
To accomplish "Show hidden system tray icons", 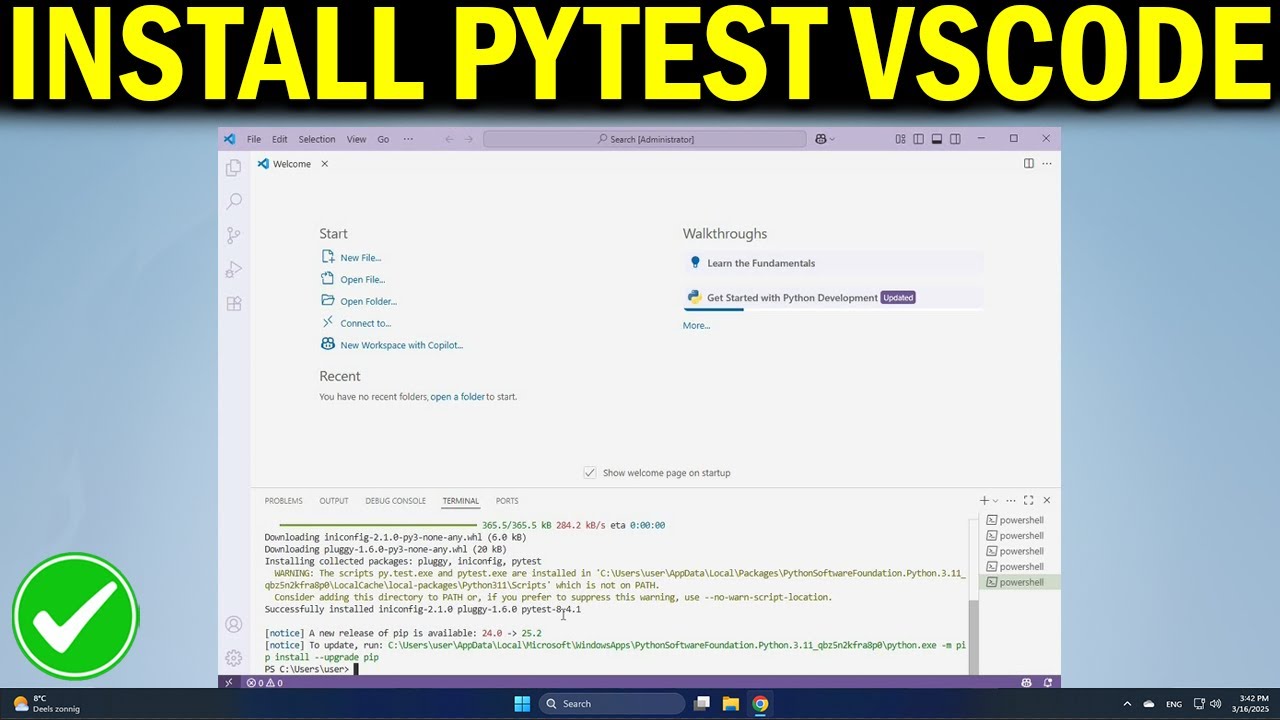I will [x=1127, y=704].
